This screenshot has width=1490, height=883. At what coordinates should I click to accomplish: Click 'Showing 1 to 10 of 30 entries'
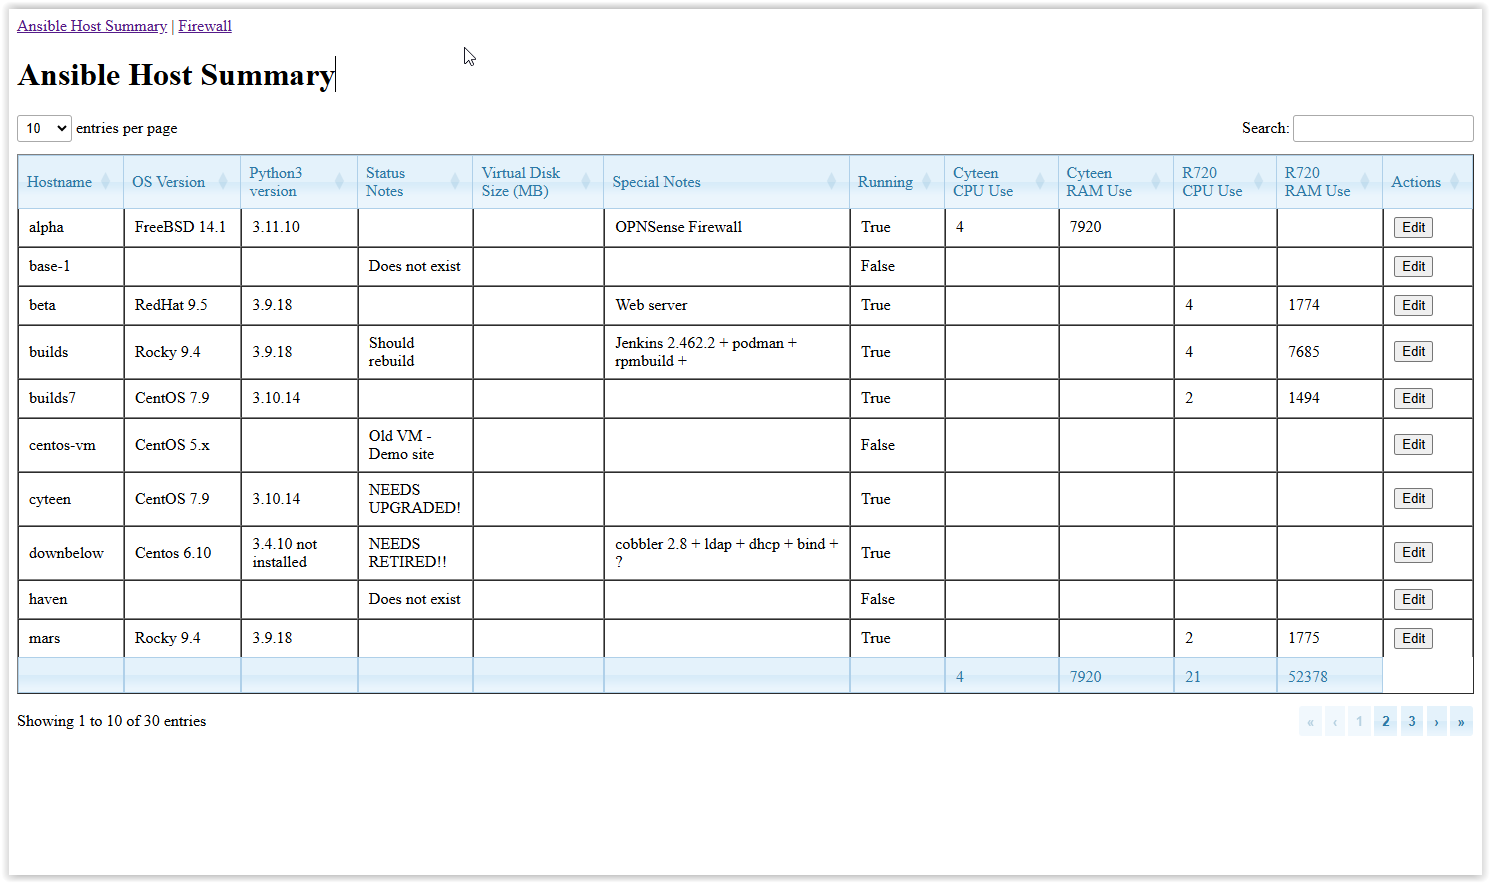(x=111, y=721)
